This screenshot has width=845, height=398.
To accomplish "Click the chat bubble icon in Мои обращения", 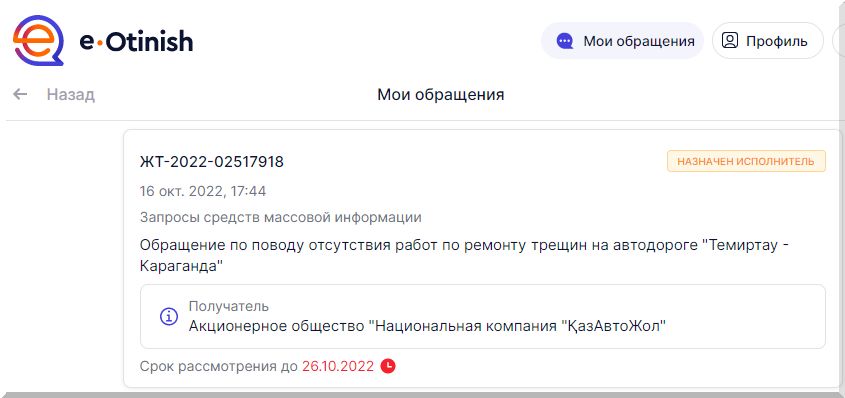I will pyautogui.click(x=565, y=41).
